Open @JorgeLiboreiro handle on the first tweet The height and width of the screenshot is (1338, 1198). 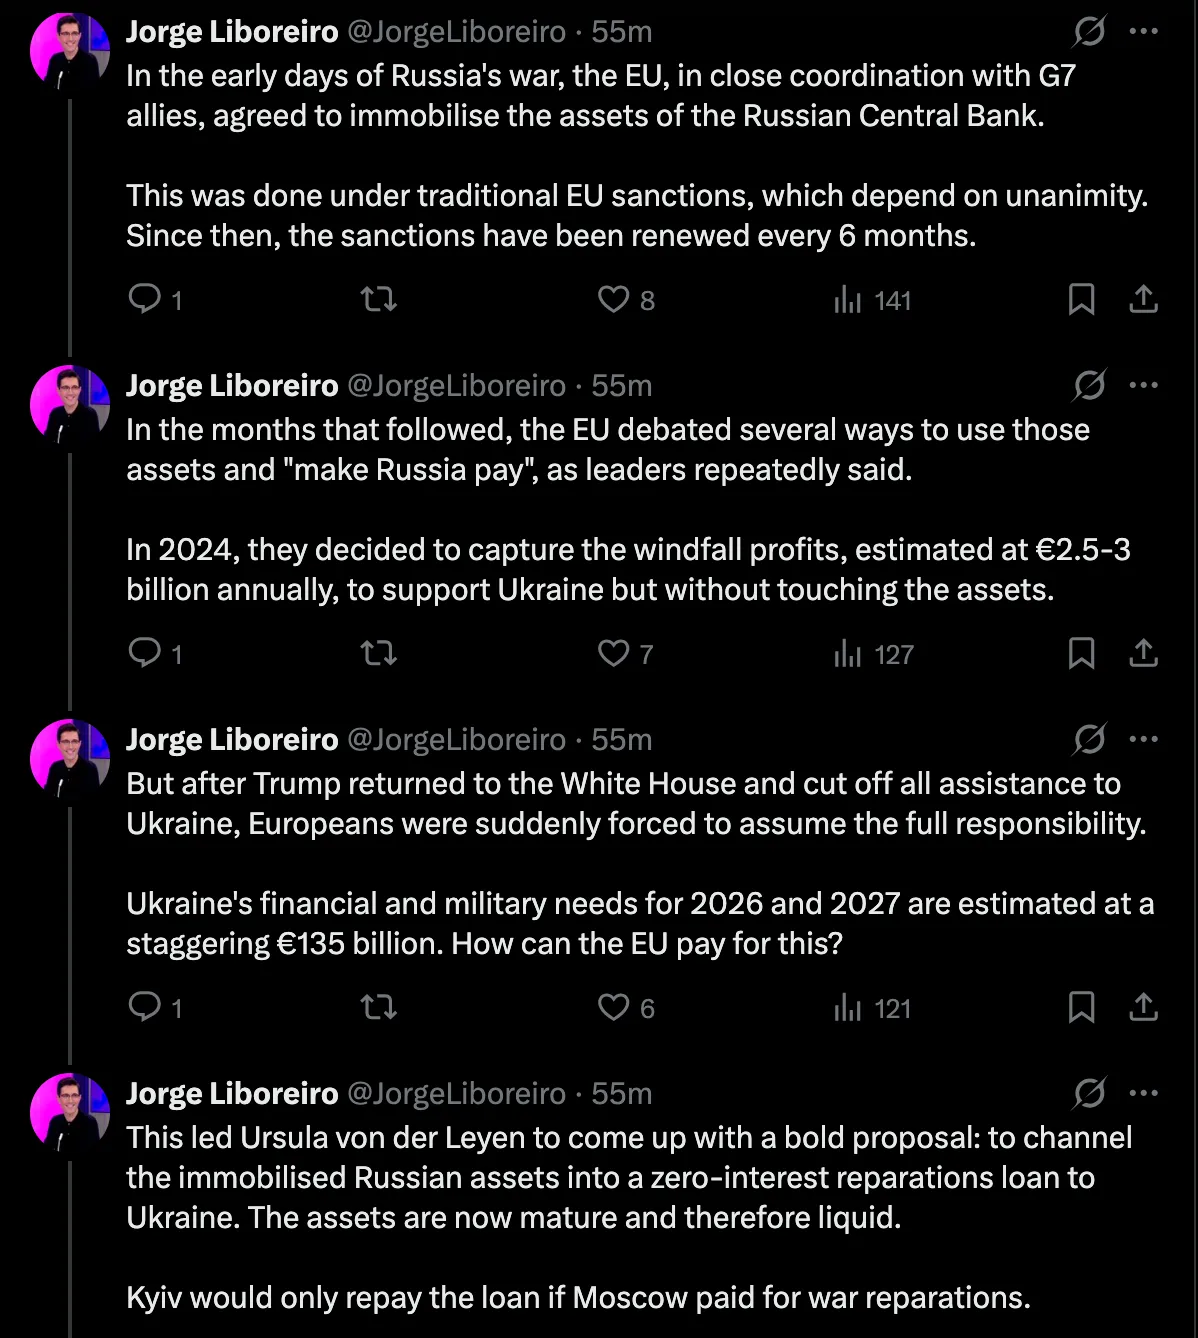click(x=456, y=32)
